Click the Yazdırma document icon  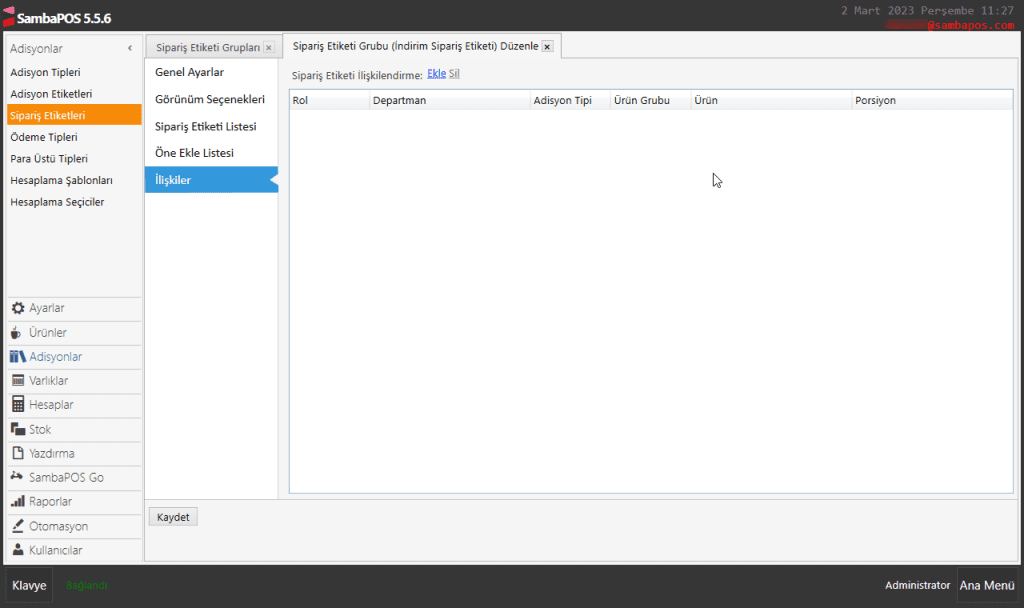(x=18, y=453)
